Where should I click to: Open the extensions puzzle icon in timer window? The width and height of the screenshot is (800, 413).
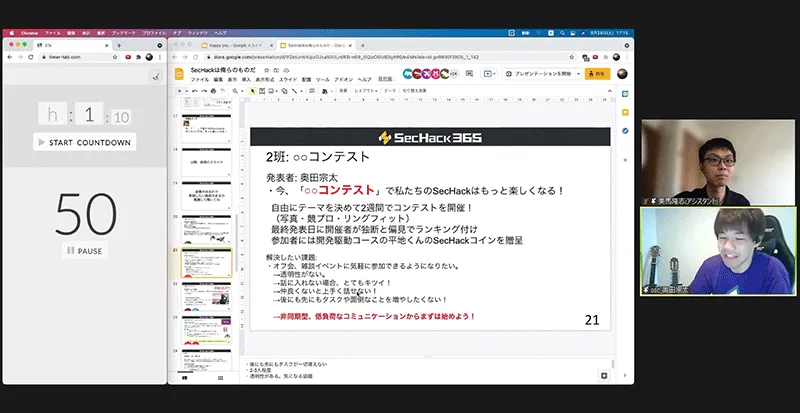point(138,57)
